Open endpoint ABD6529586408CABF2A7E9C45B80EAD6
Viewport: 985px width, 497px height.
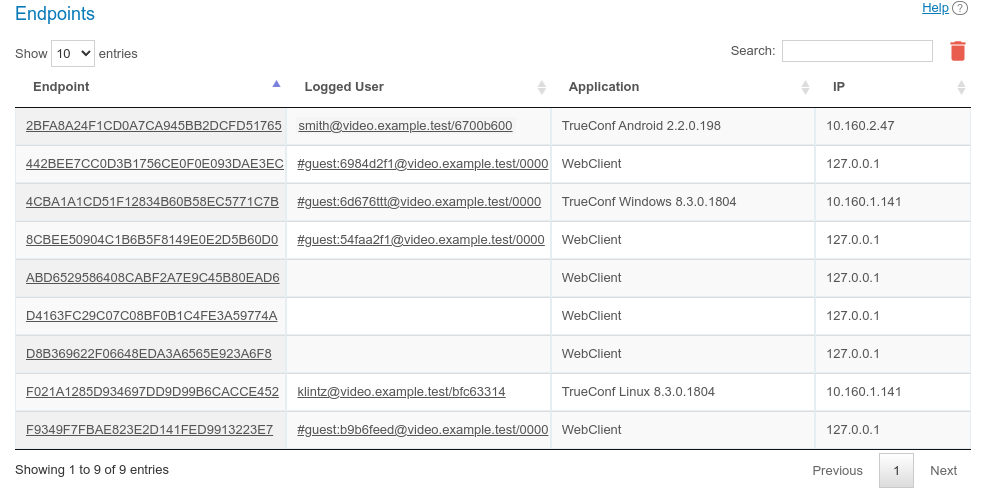coord(152,278)
